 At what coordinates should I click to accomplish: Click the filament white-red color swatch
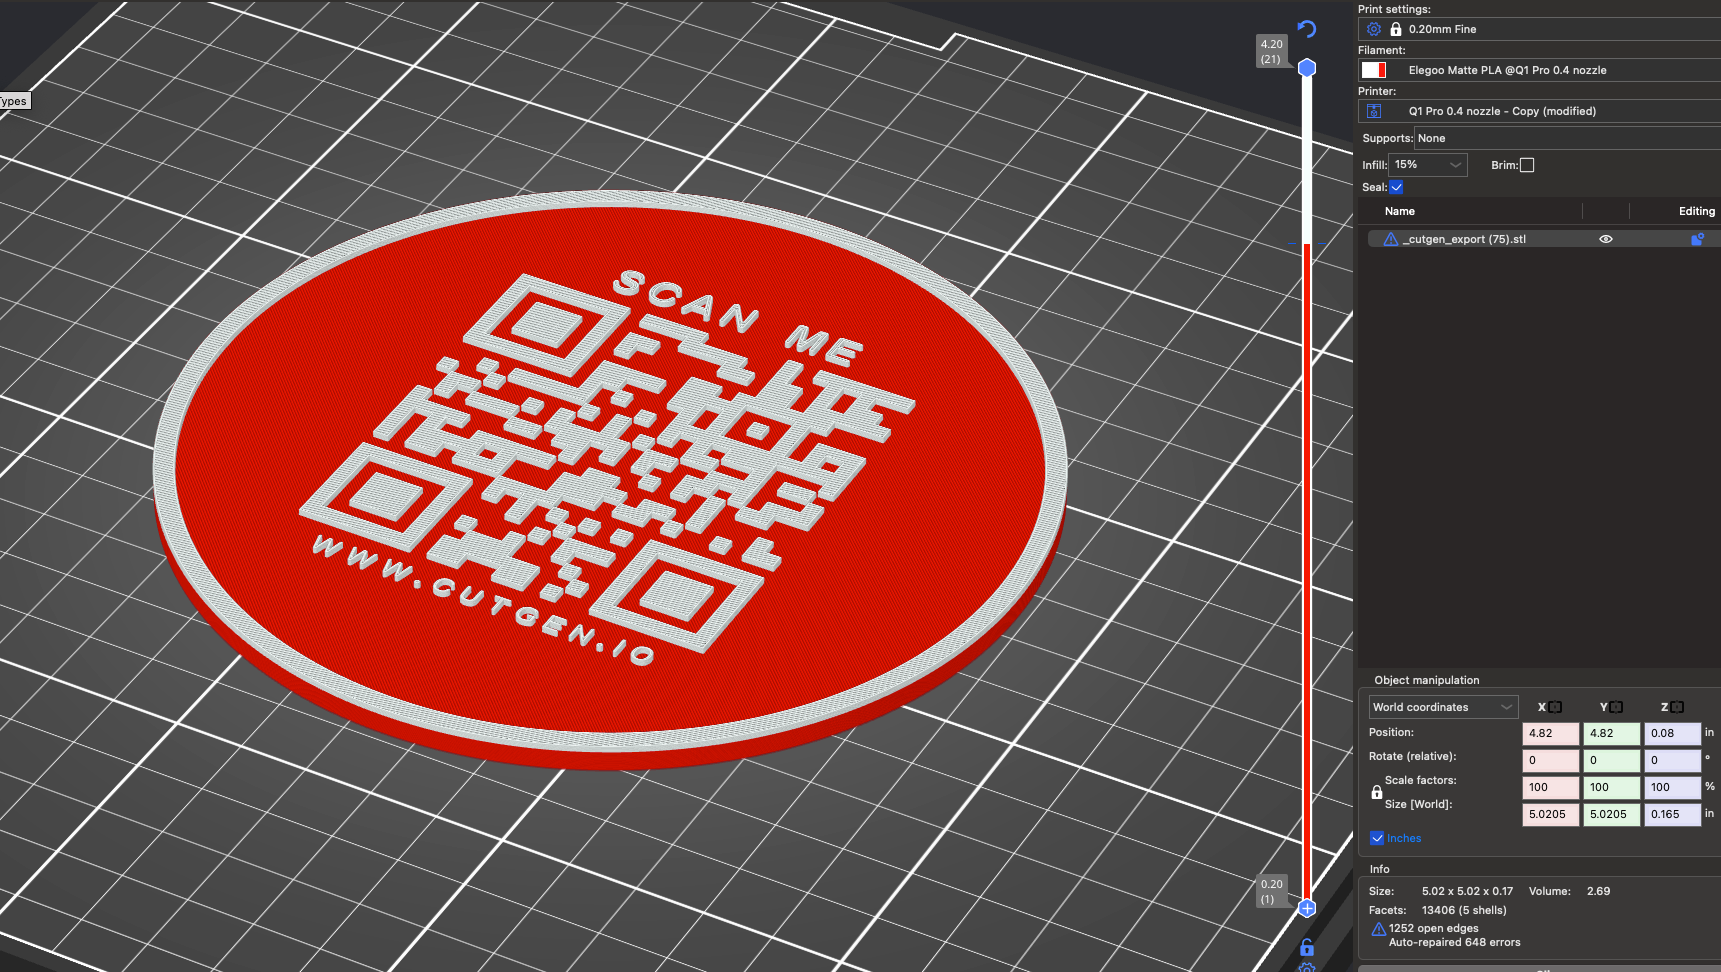pyautogui.click(x=1374, y=70)
